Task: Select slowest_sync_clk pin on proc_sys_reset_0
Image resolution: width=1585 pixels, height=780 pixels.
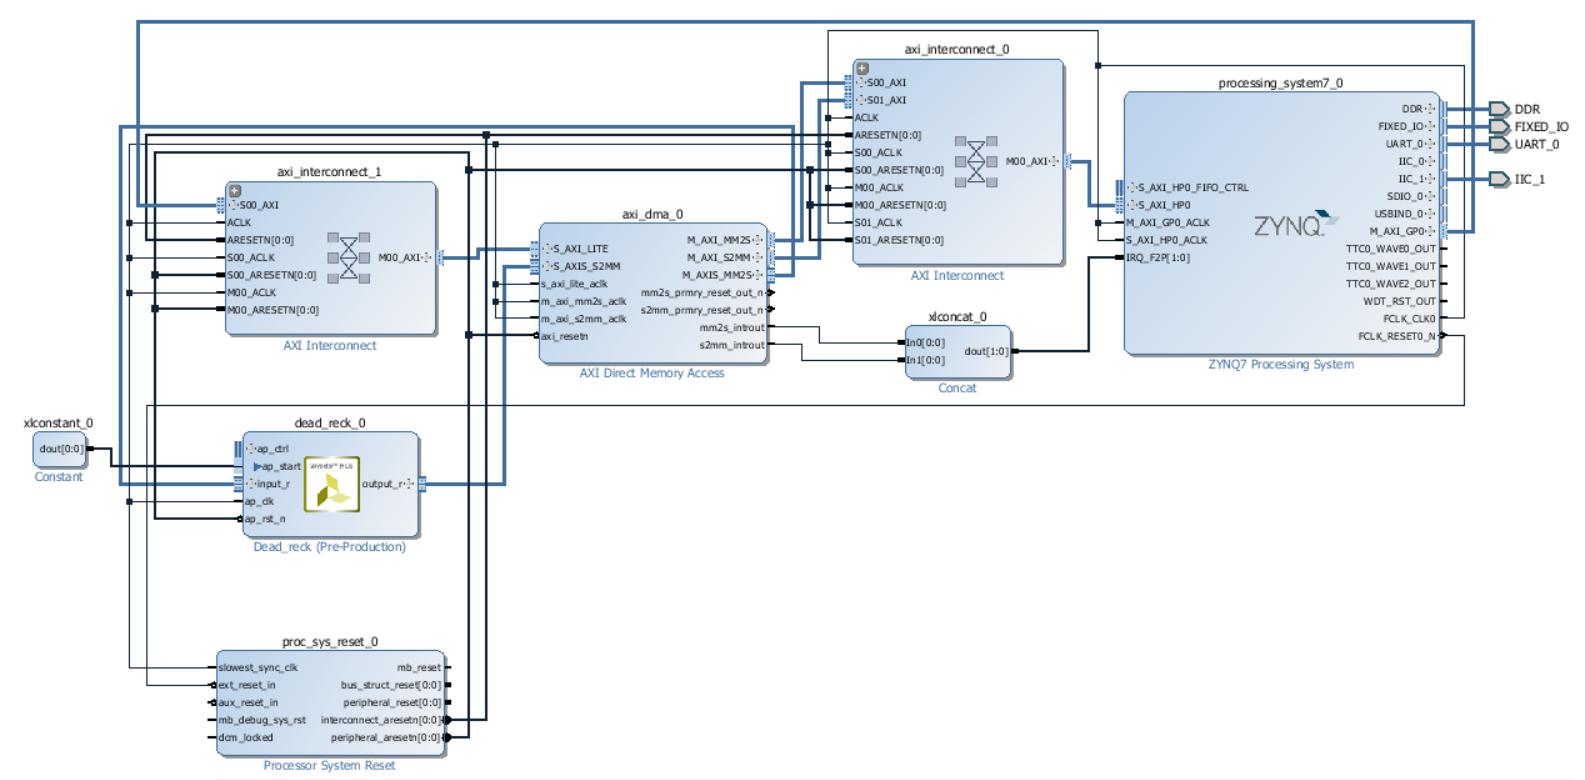Action: [x=258, y=668]
